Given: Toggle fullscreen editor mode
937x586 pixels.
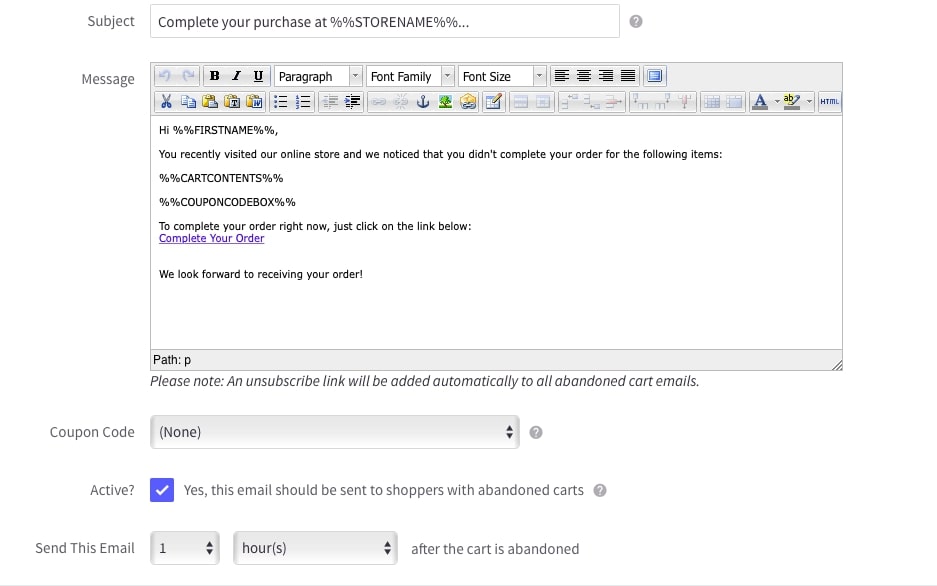Looking at the screenshot, I should [655, 76].
